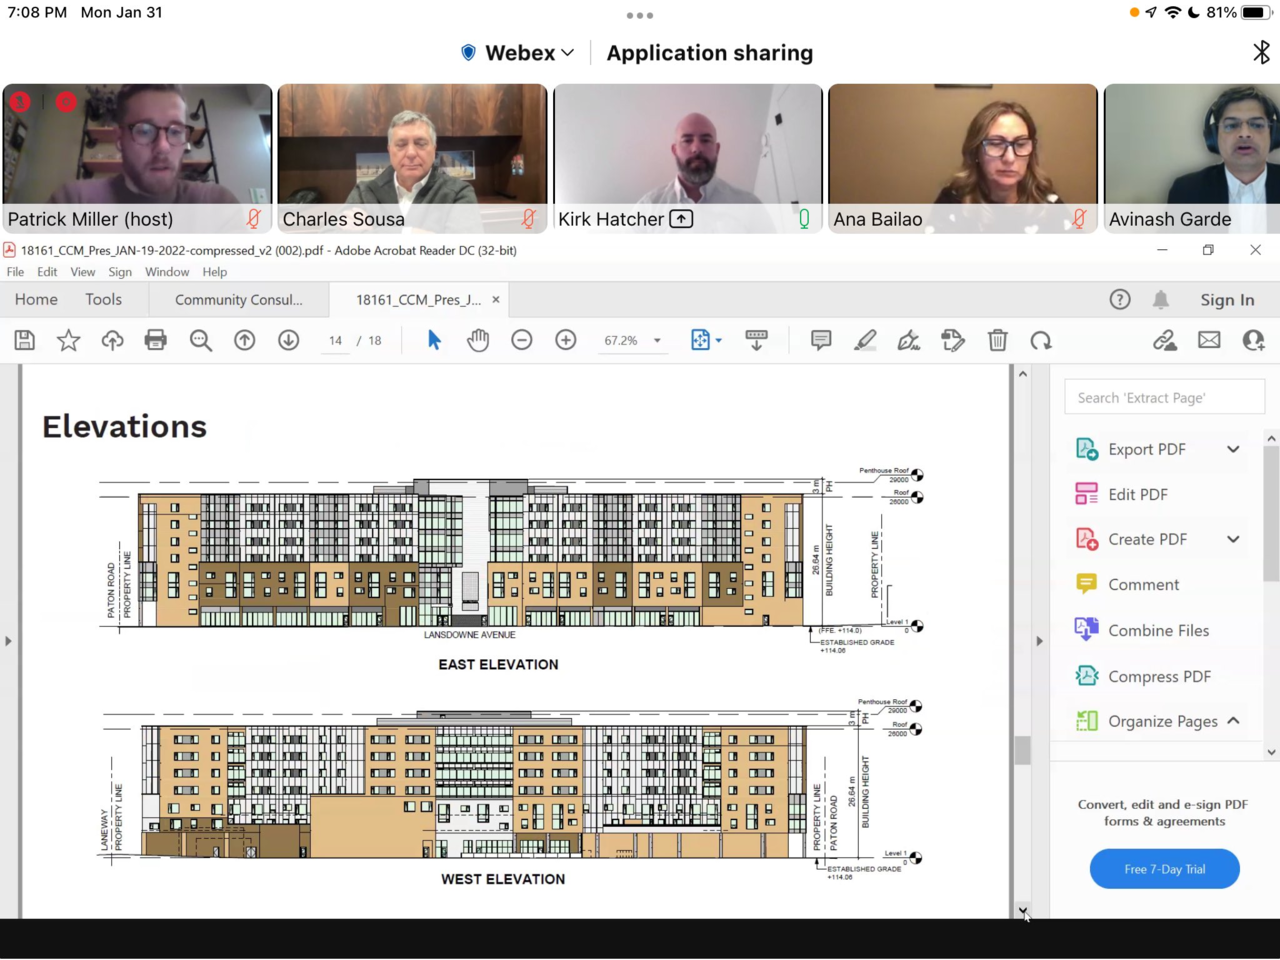1280x960 pixels.
Task: Click the Search 'Extract Page' field
Action: 1165,397
